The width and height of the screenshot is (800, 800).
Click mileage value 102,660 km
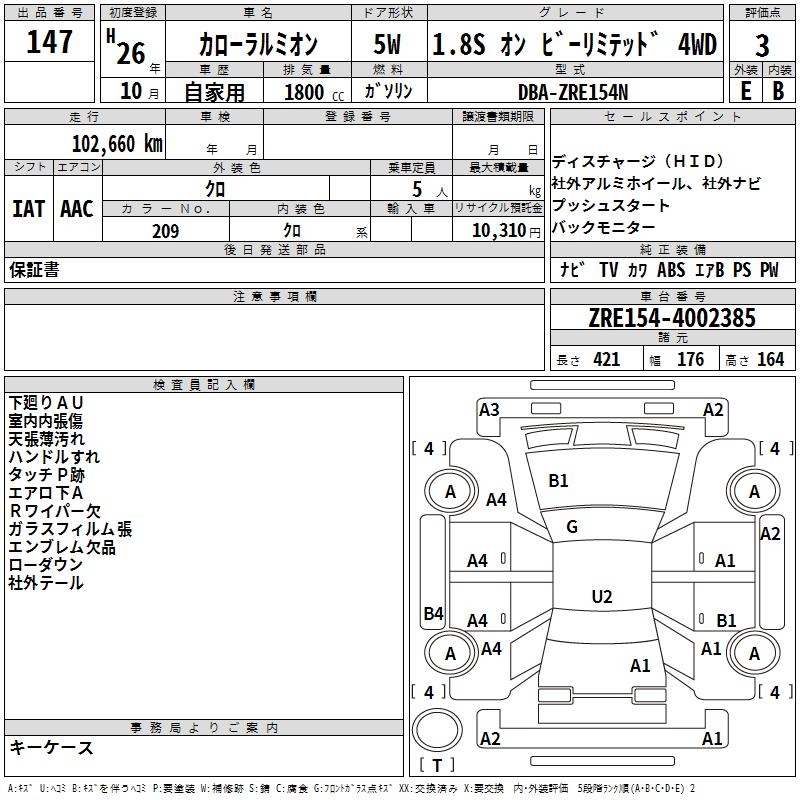click(117, 144)
